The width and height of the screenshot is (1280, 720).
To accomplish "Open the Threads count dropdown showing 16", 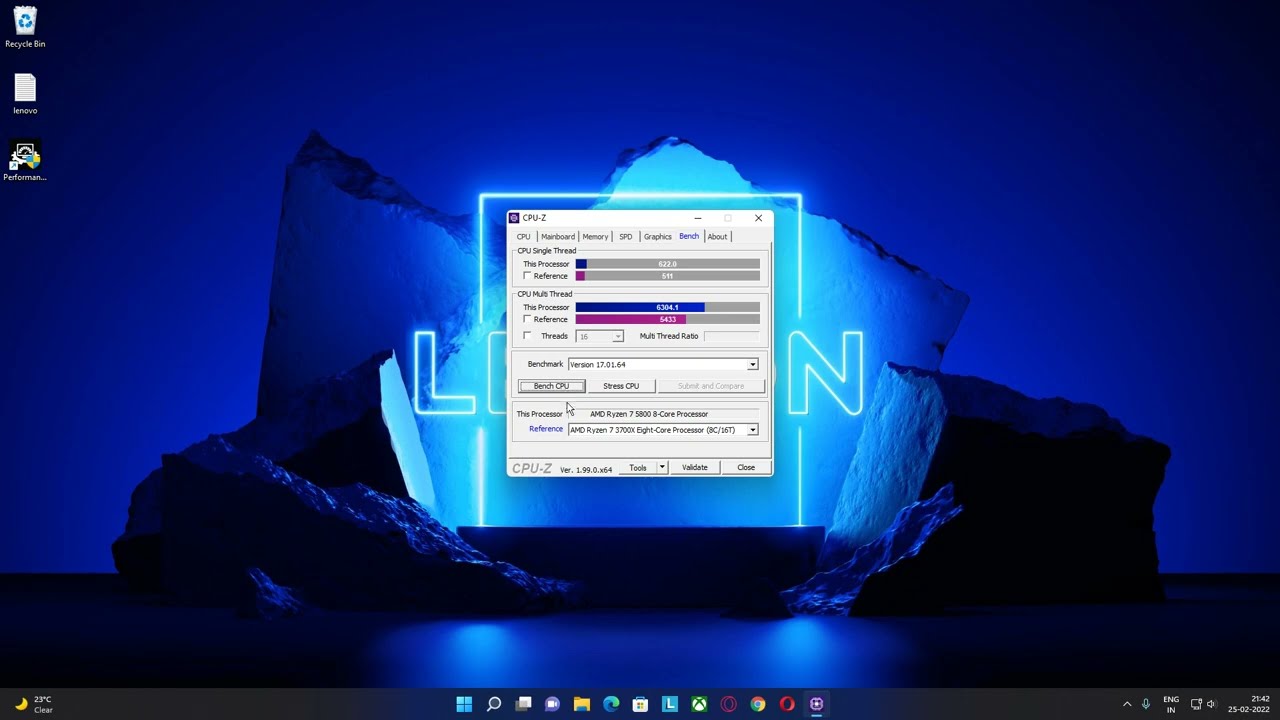I will point(600,336).
